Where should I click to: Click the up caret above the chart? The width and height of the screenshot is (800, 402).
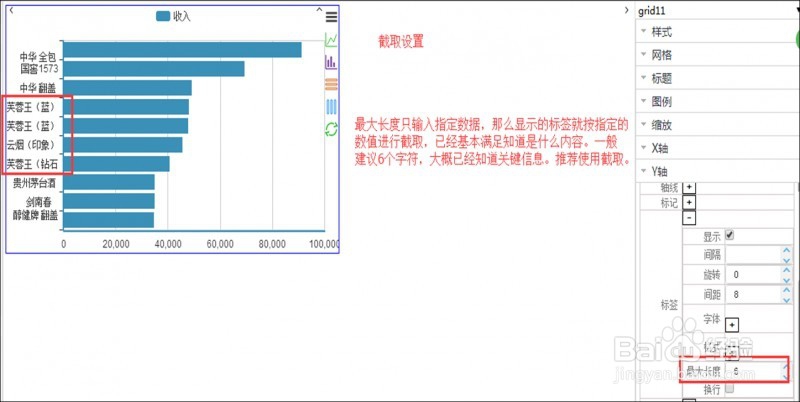point(319,10)
